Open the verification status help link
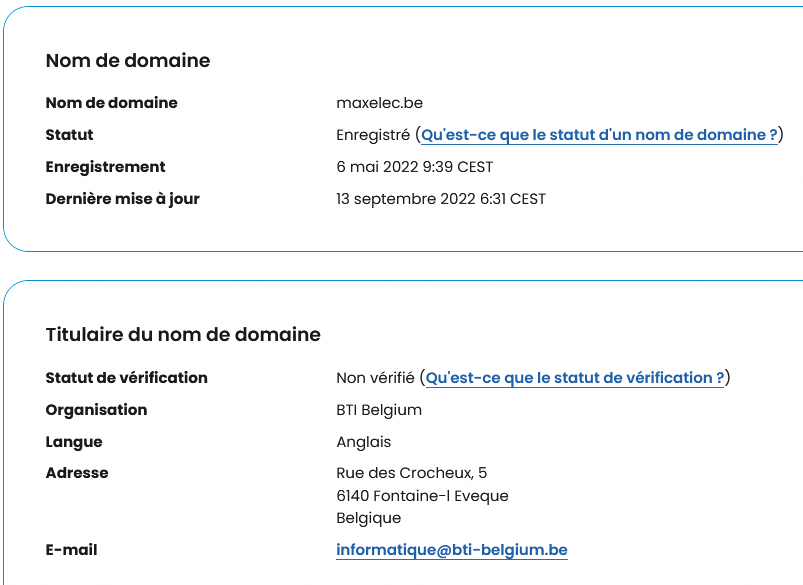Screen dimensions: 803x585 tap(575, 378)
